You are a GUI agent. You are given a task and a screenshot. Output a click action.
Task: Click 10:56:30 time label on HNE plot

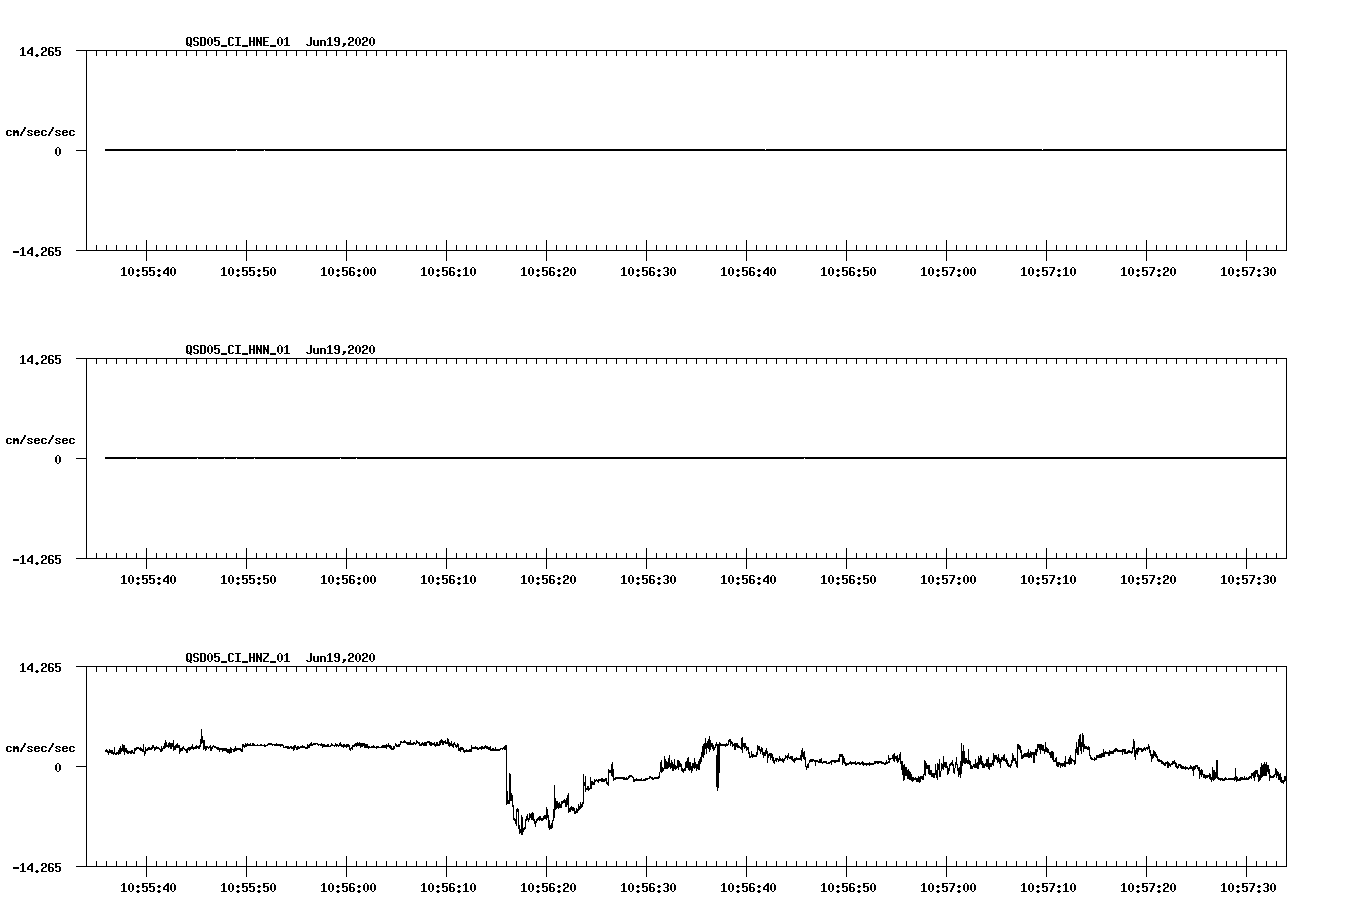tap(648, 271)
